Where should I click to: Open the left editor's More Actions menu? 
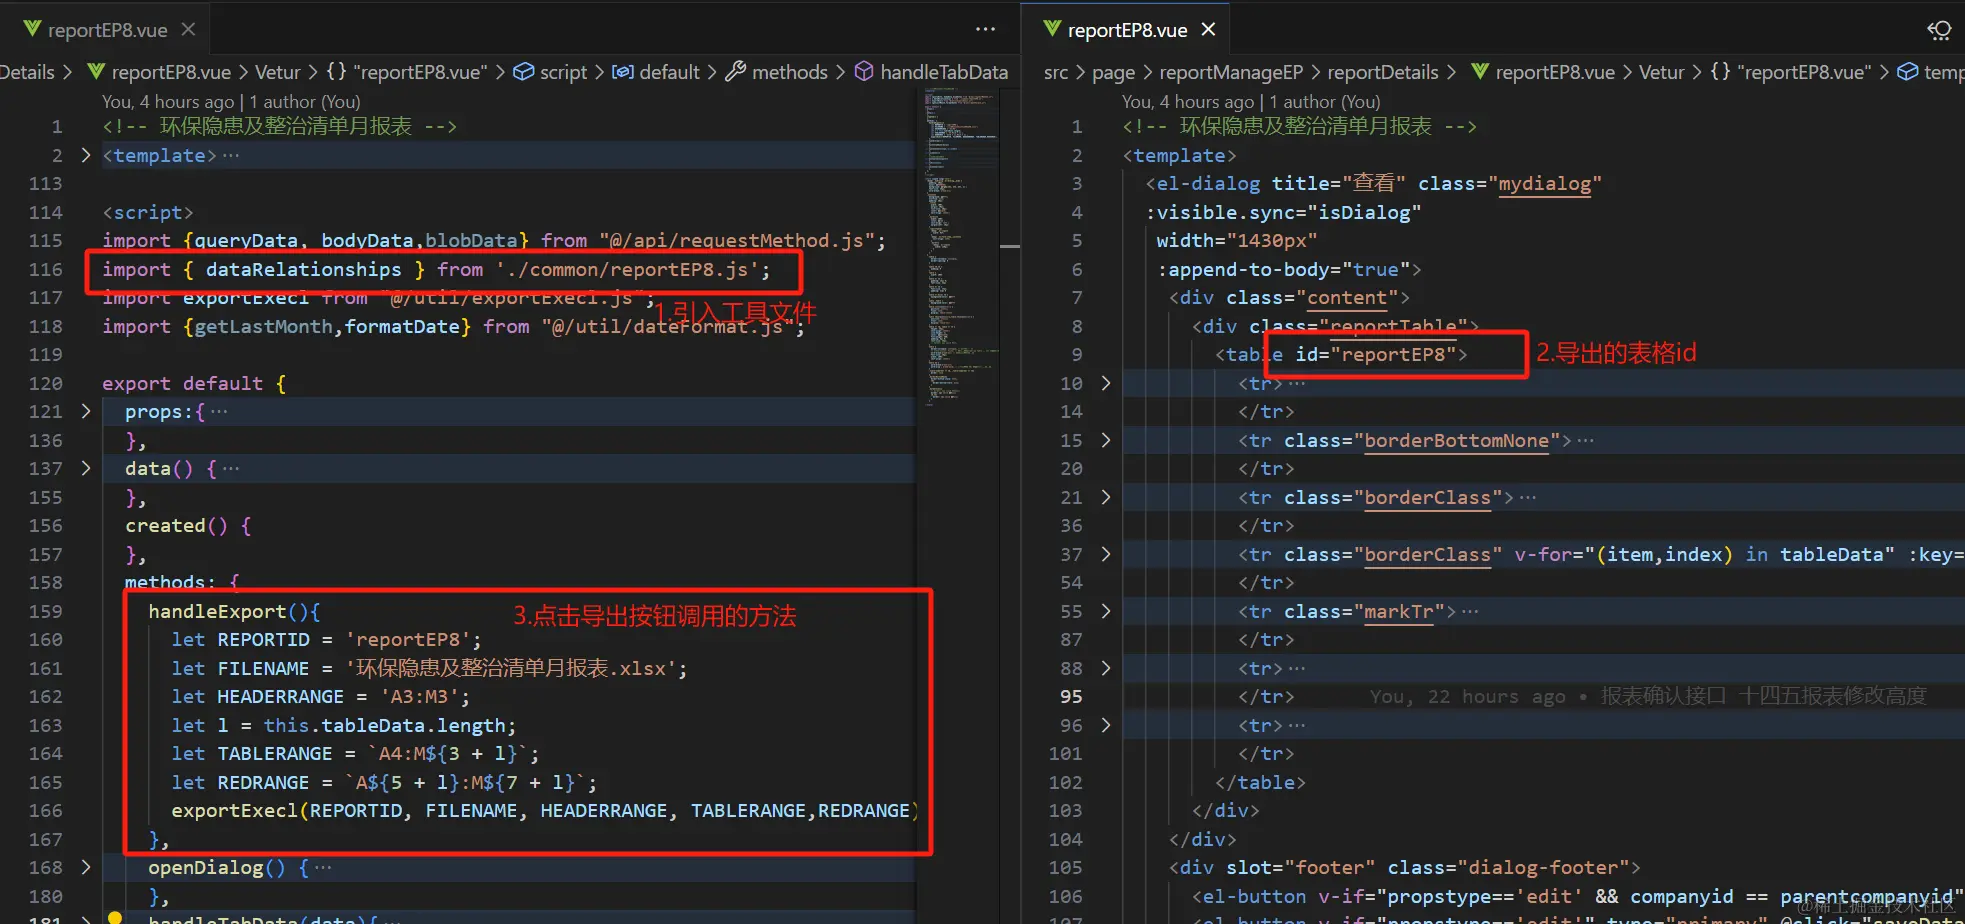tap(985, 30)
